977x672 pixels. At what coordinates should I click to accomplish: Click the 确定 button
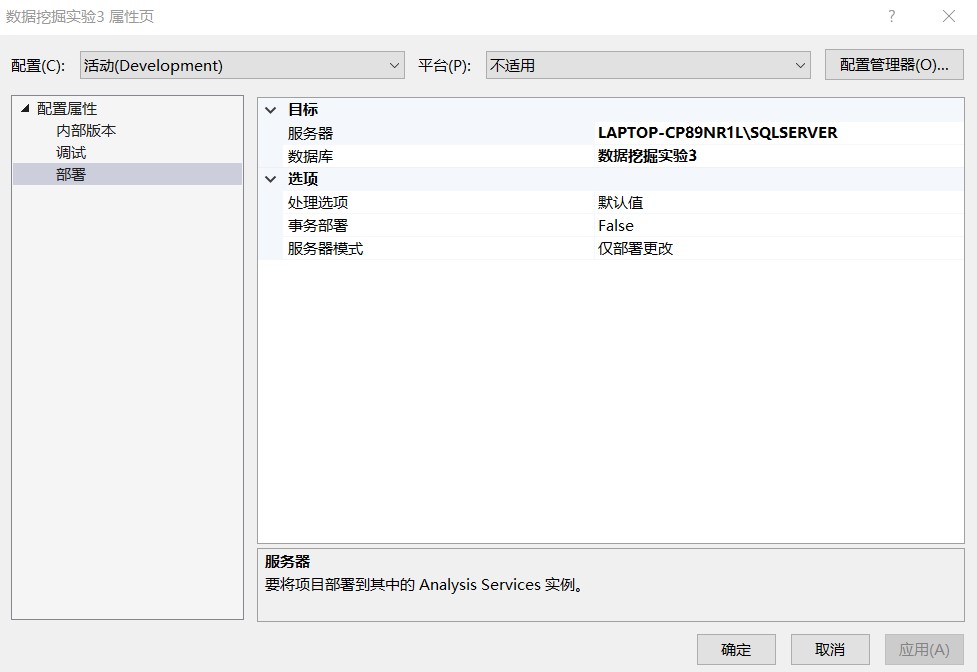(x=736, y=650)
